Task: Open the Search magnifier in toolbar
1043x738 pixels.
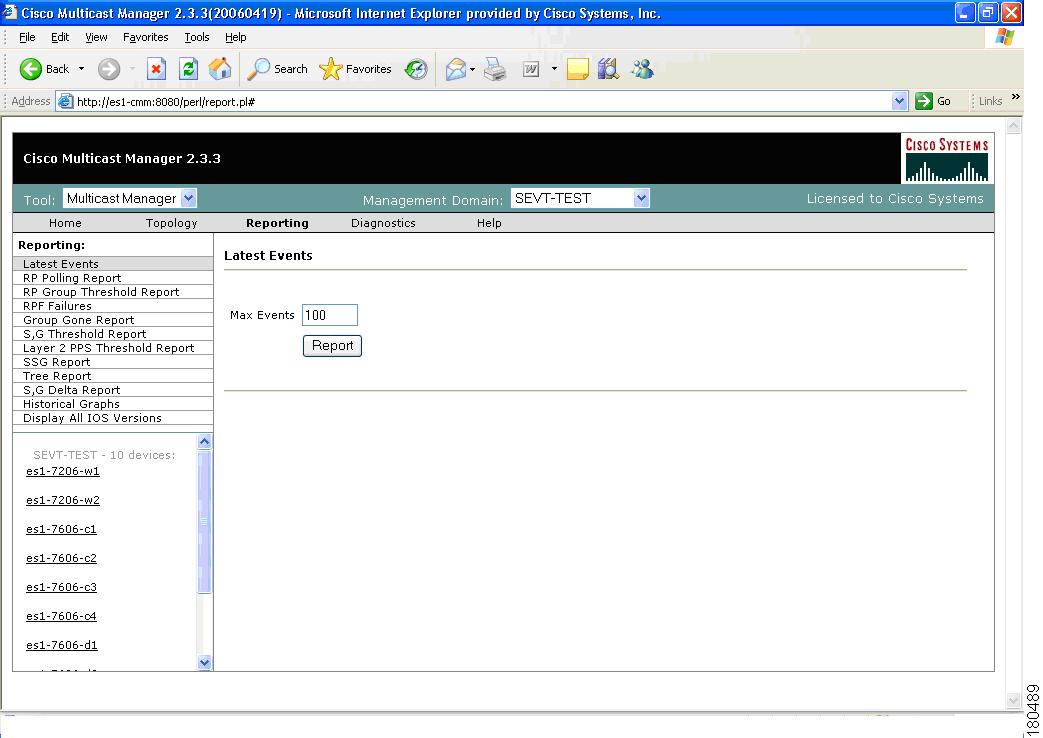Action: (x=277, y=69)
